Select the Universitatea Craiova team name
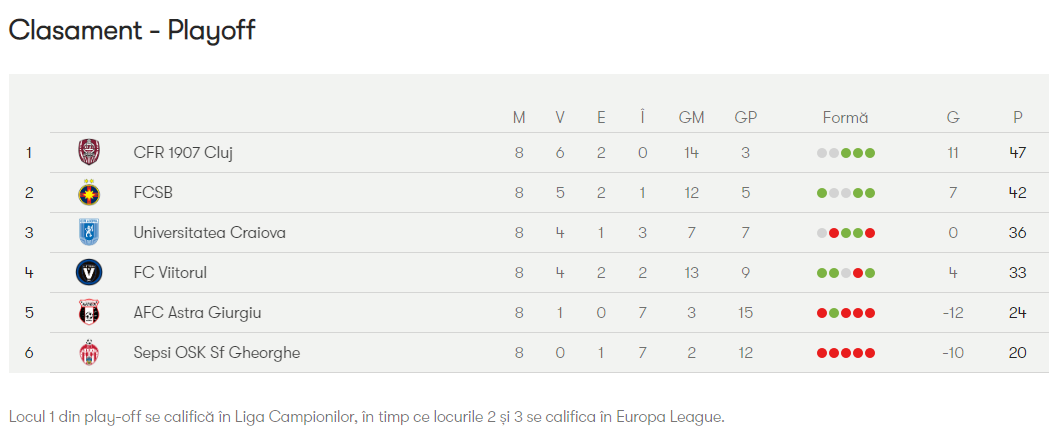 point(209,233)
